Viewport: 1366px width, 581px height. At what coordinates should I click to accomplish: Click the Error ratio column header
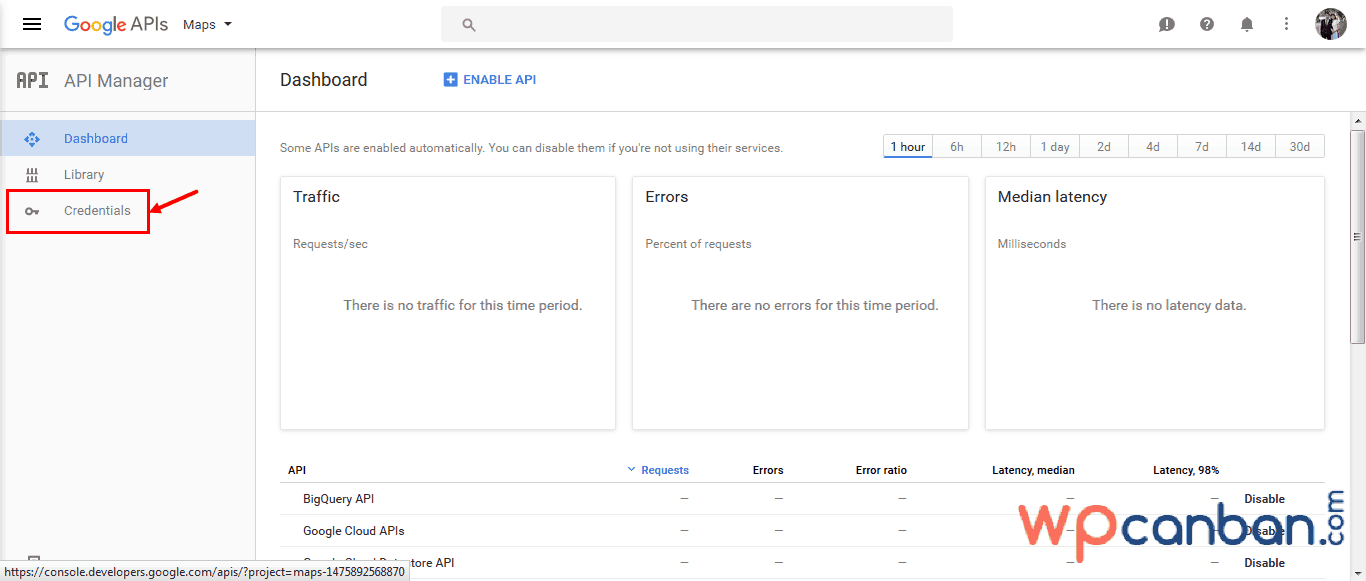(x=881, y=470)
